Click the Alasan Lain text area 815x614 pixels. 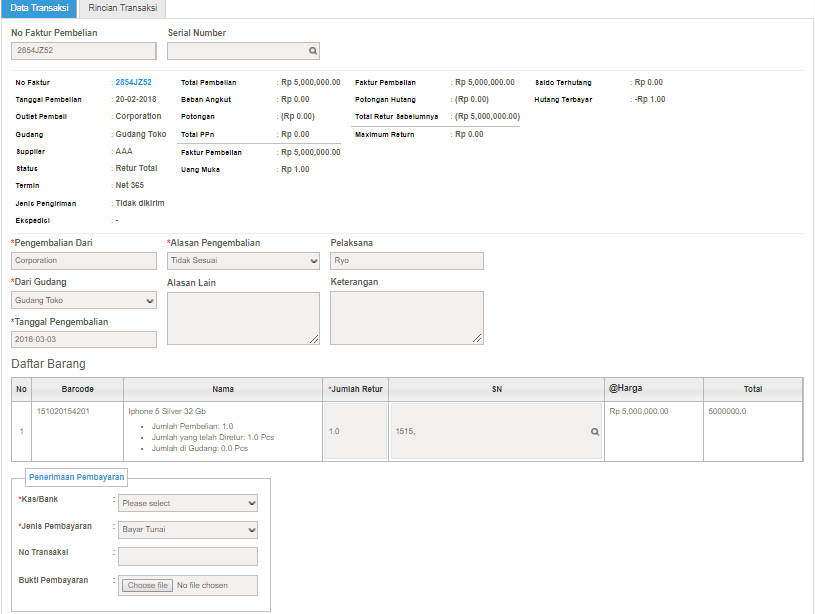[x=243, y=318]
